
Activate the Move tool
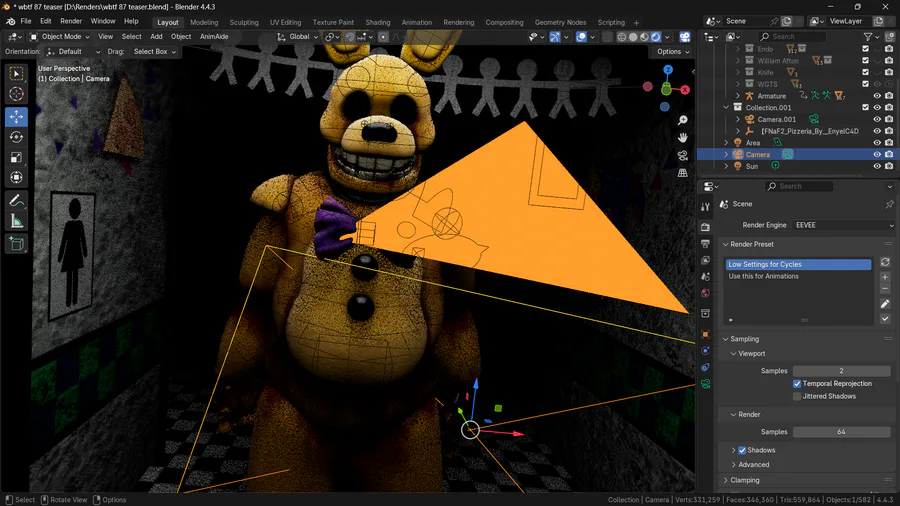pos(16,116)
